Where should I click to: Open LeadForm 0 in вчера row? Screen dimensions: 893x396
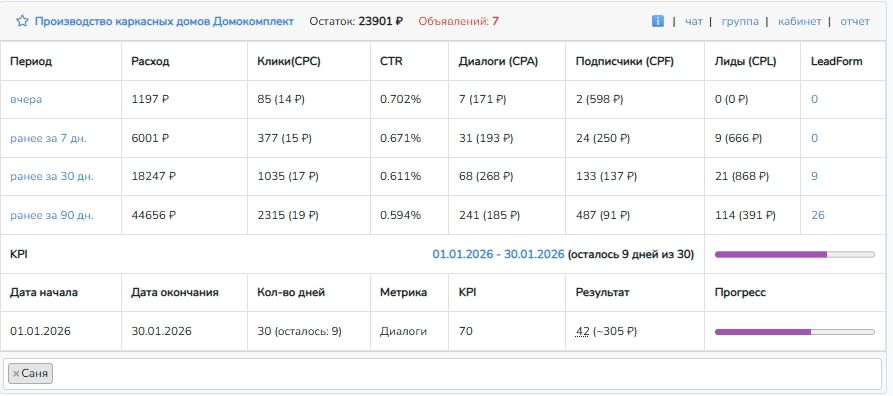point(814,99)
